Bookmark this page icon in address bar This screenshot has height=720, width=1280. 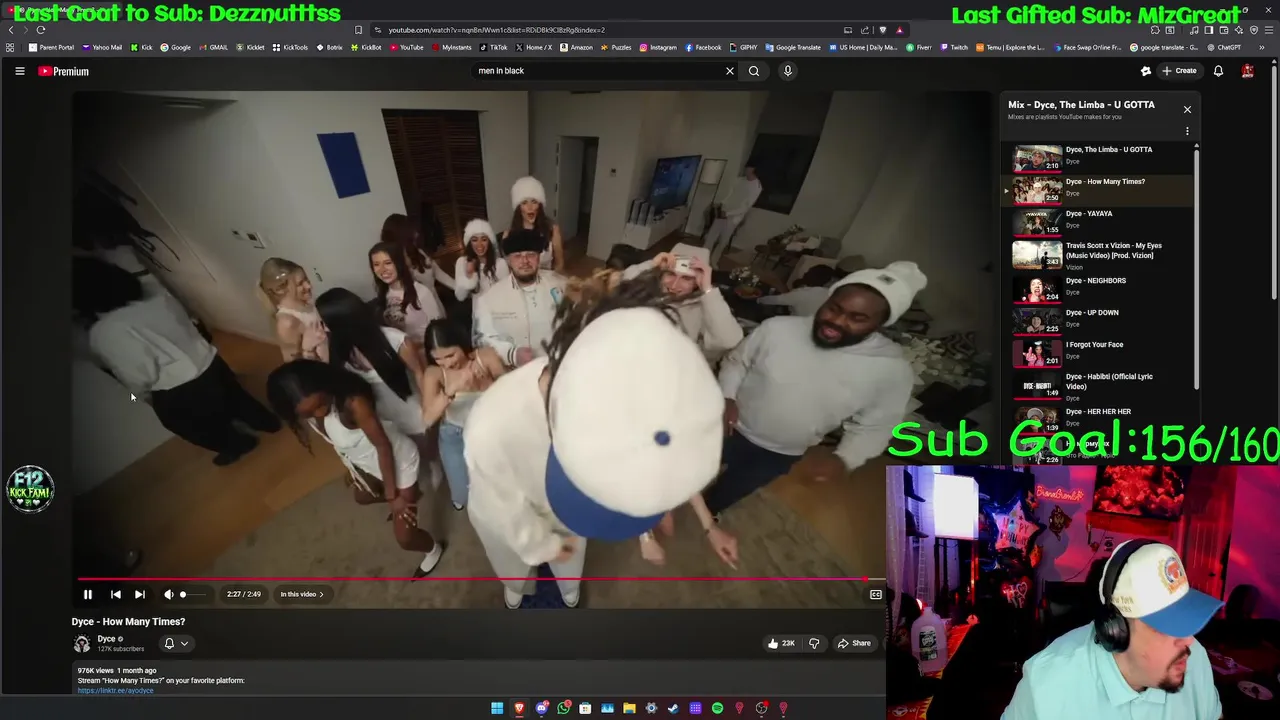point(358,30)
